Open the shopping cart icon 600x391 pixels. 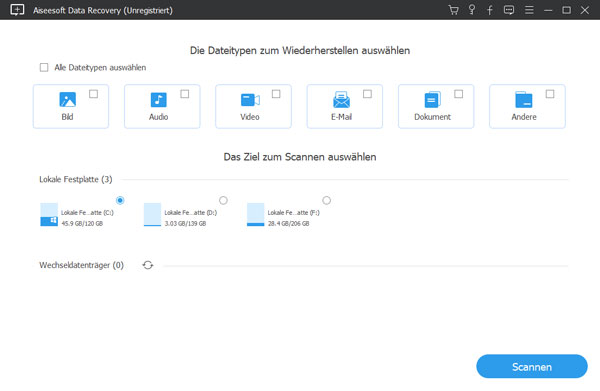click(x=453, y=10)
